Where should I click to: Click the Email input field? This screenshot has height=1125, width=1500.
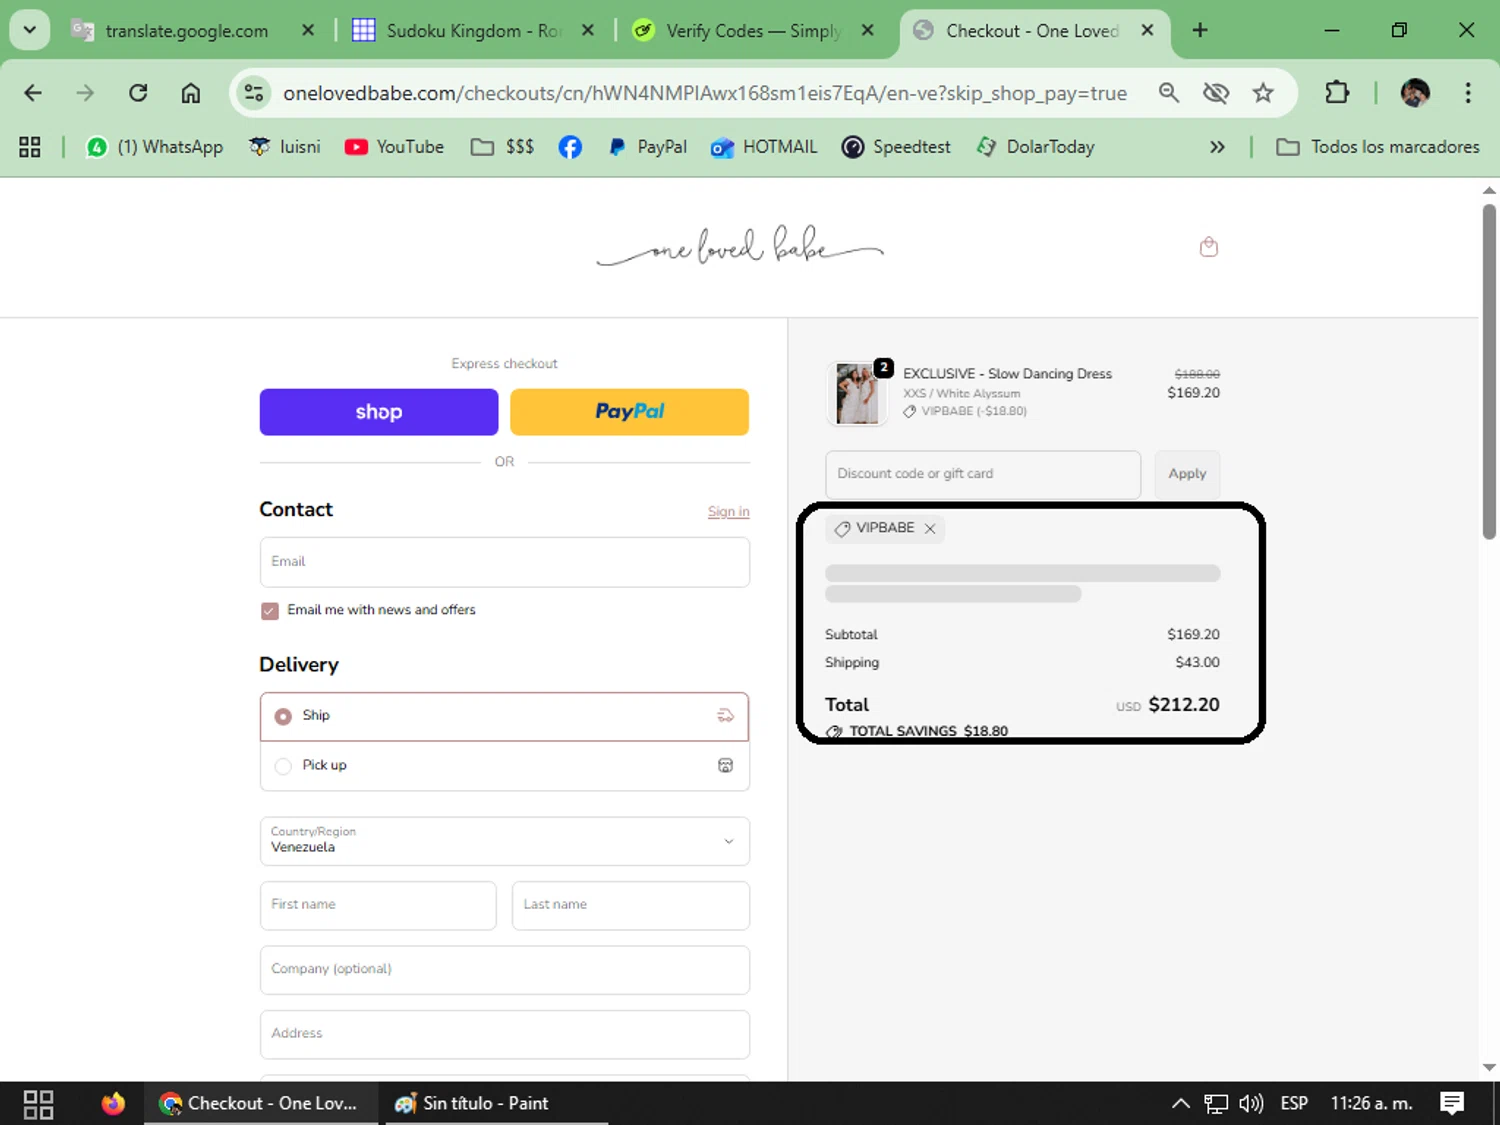pos(505,562)
